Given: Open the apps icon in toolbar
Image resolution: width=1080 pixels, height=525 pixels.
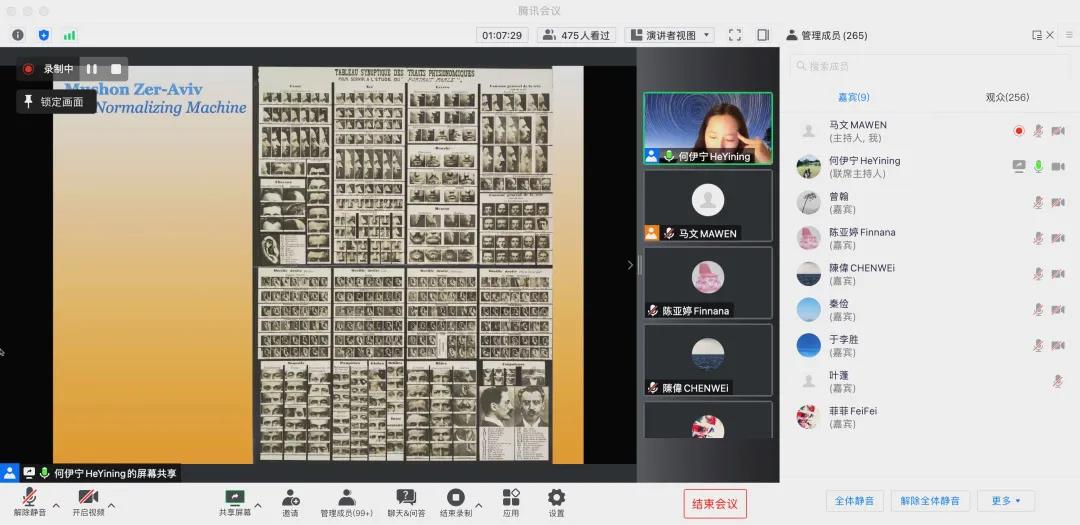Looking at the screenshot, I should pos(511,497).
